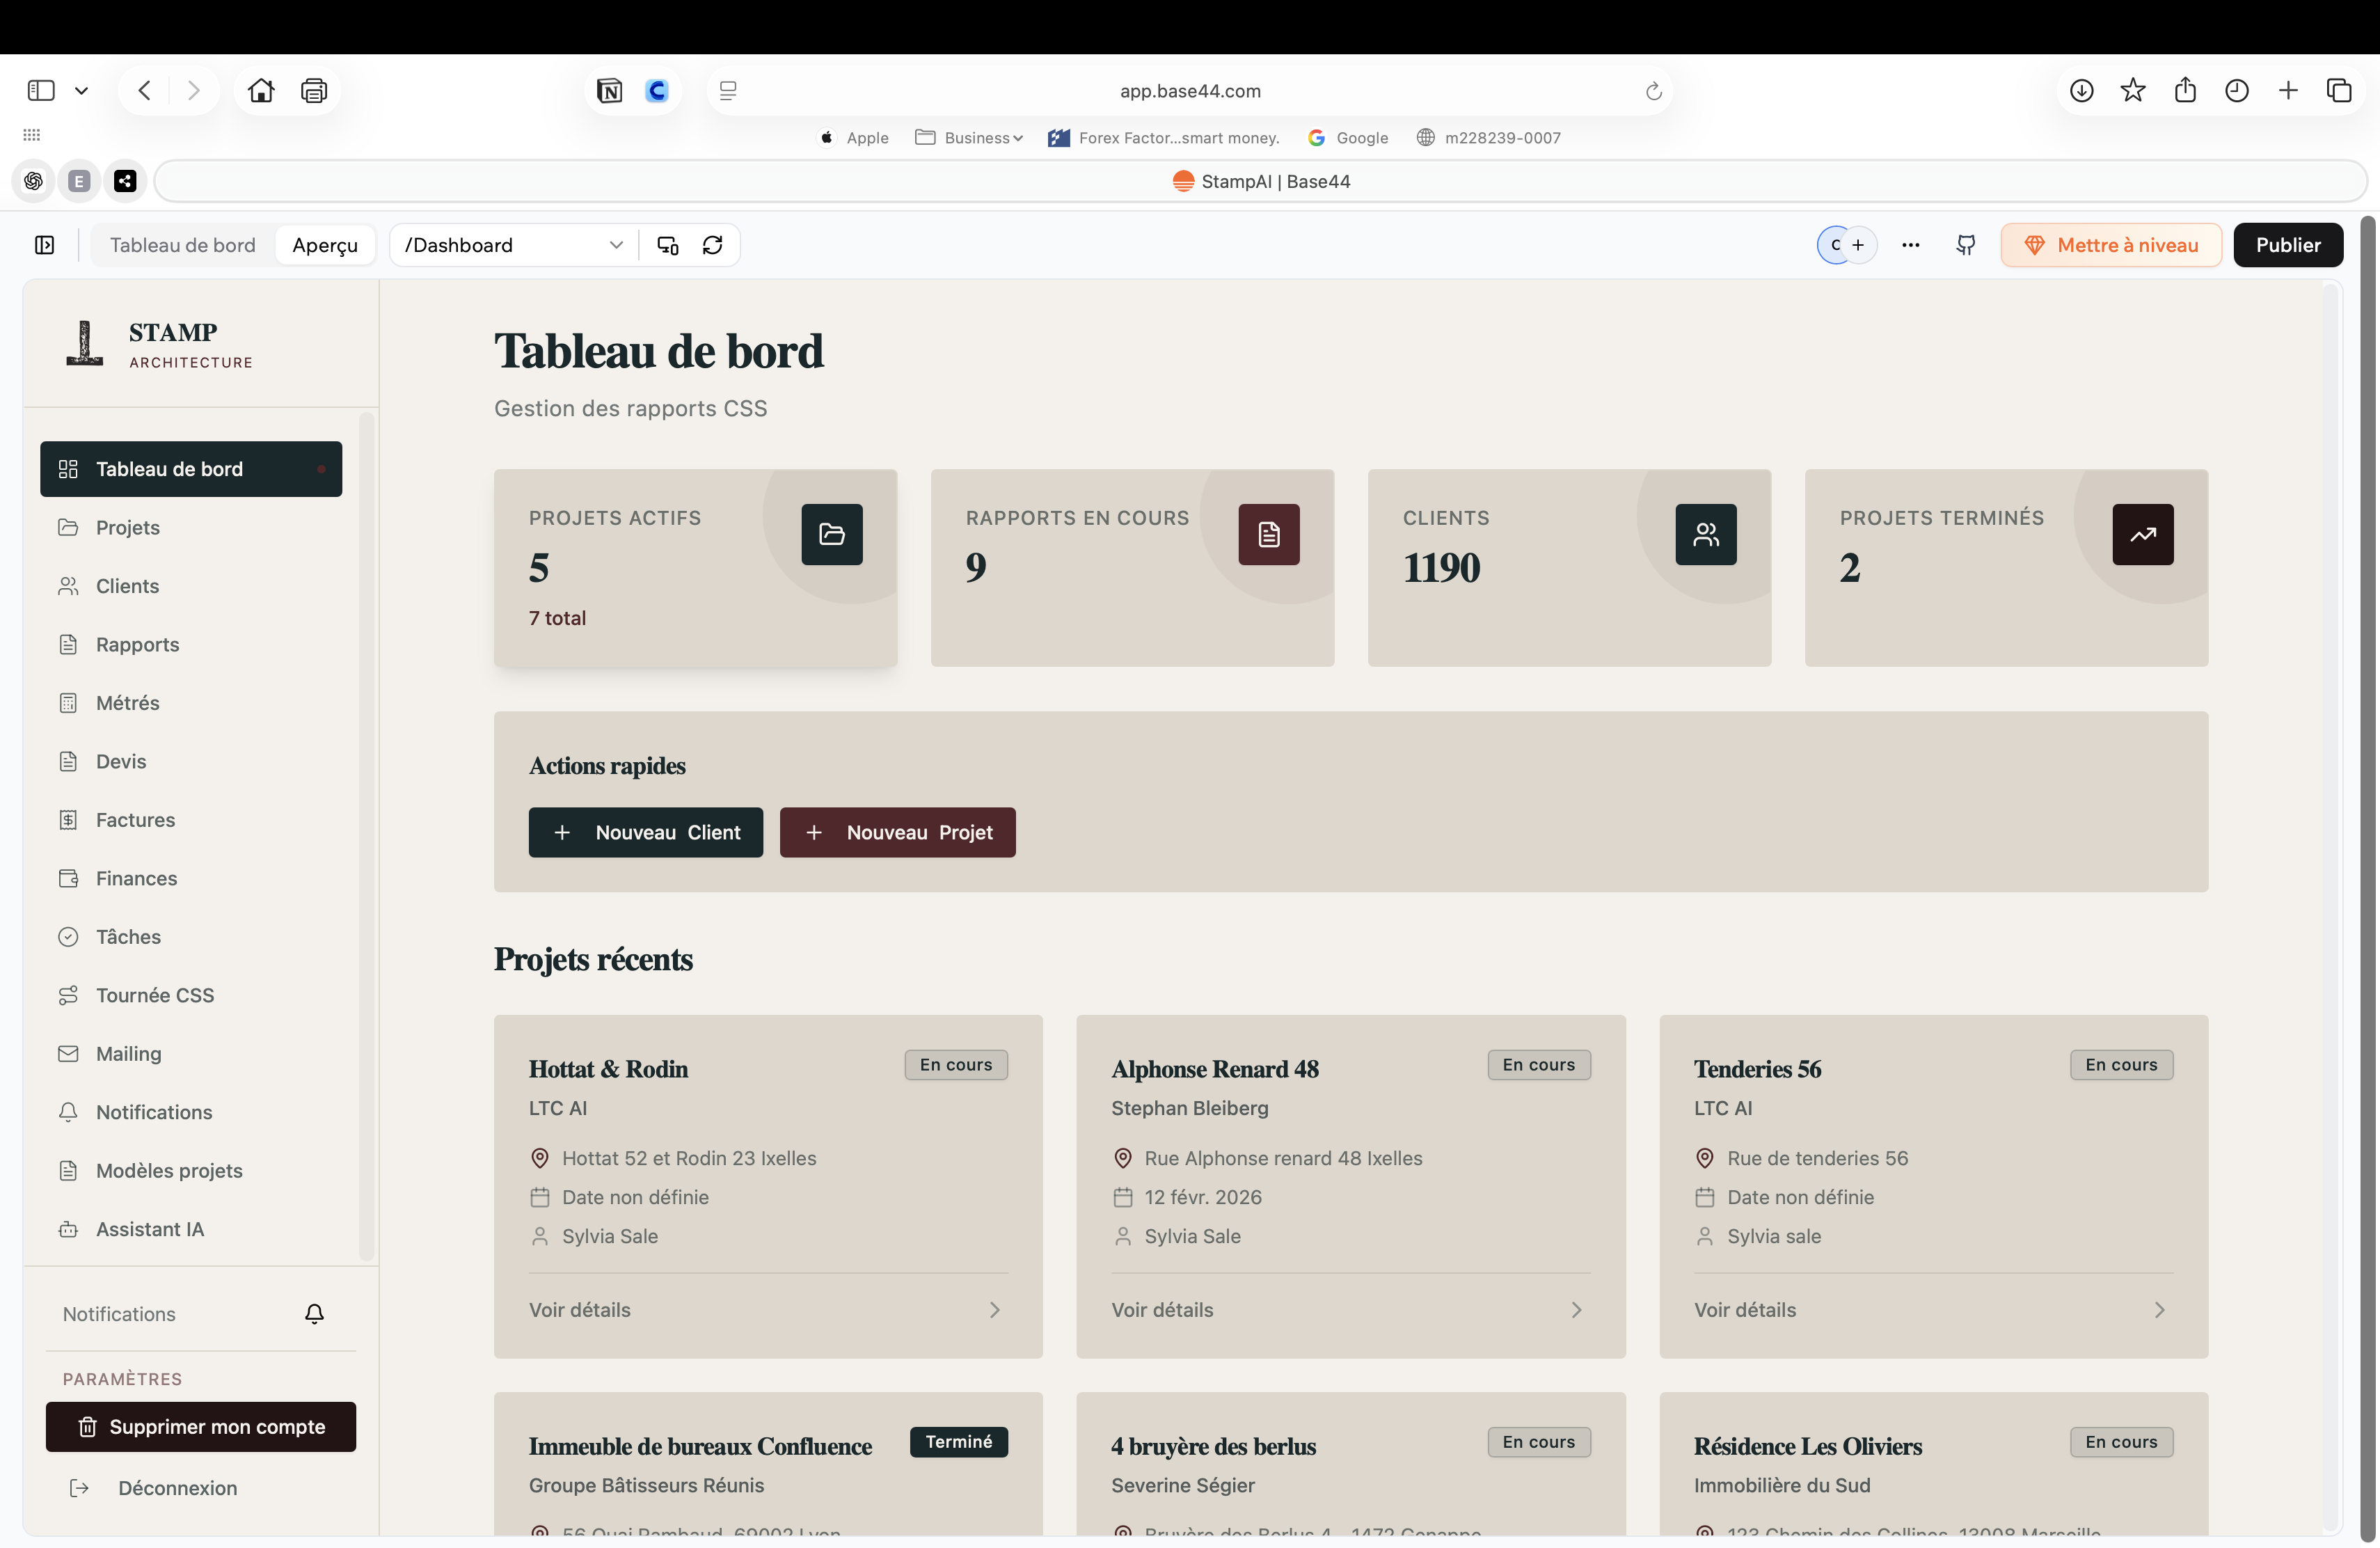Click the Nouveau Projet button
Viewport: 2380px width, 1548px height.
point(898,833)
